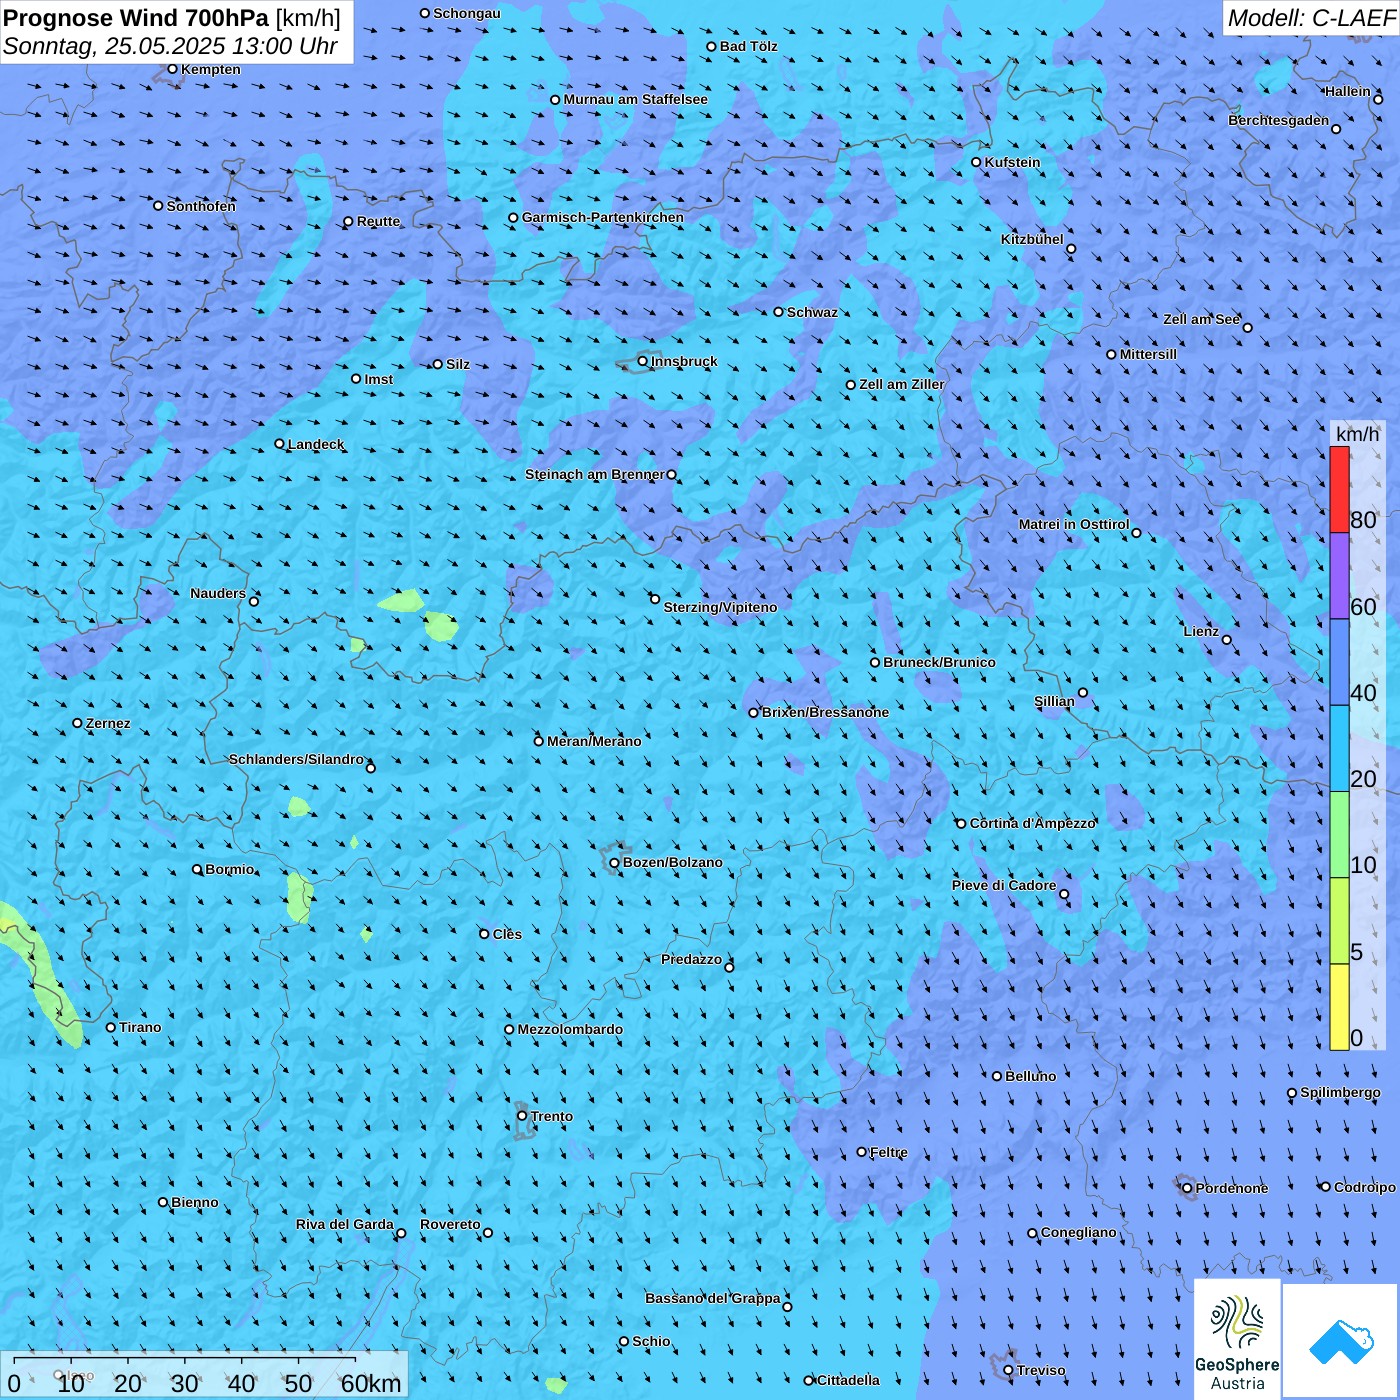
Task: Click the date 'Sonntag, 25.05.2025 13:00 Uhr'
Action: click(170, 46)
